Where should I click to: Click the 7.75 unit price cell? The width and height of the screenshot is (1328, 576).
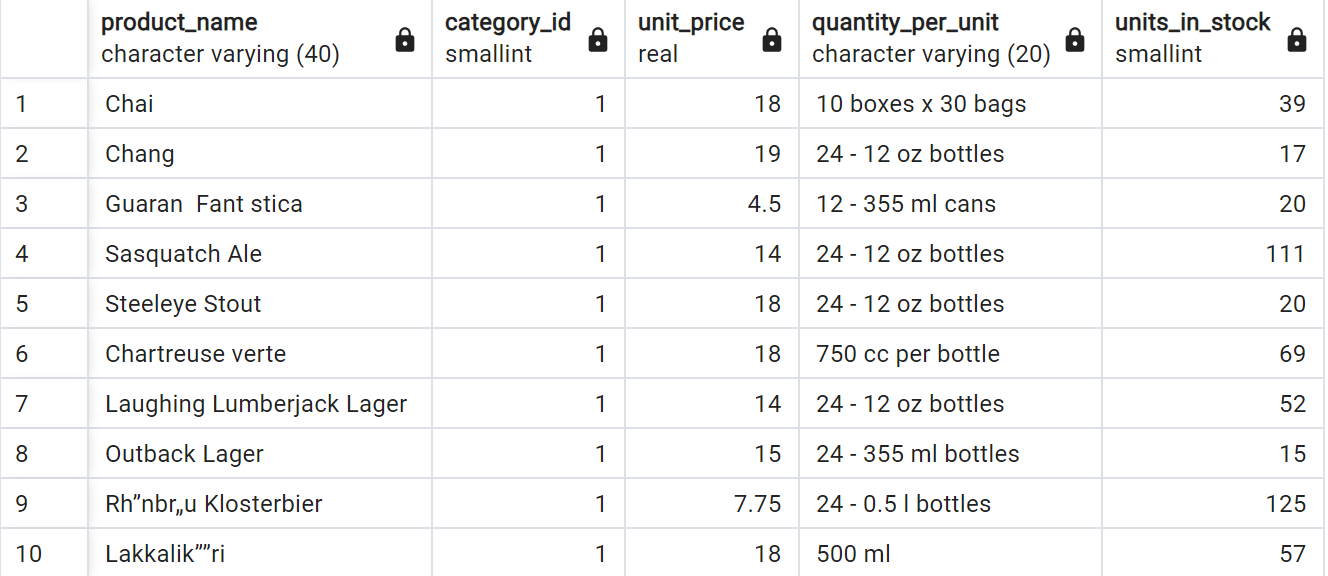click(712, 504)
